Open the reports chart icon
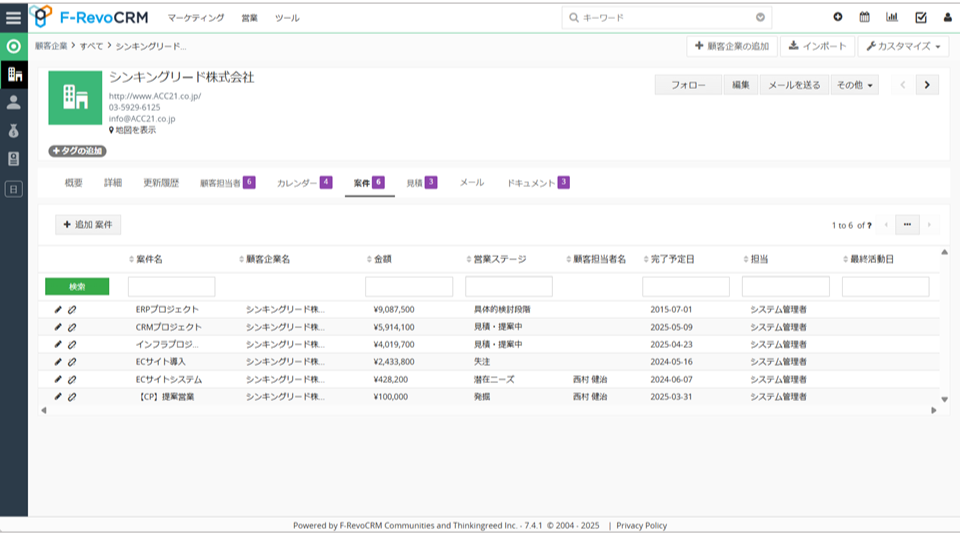The height and width of the screenshot is (535, 960). [x=892, y=17]
